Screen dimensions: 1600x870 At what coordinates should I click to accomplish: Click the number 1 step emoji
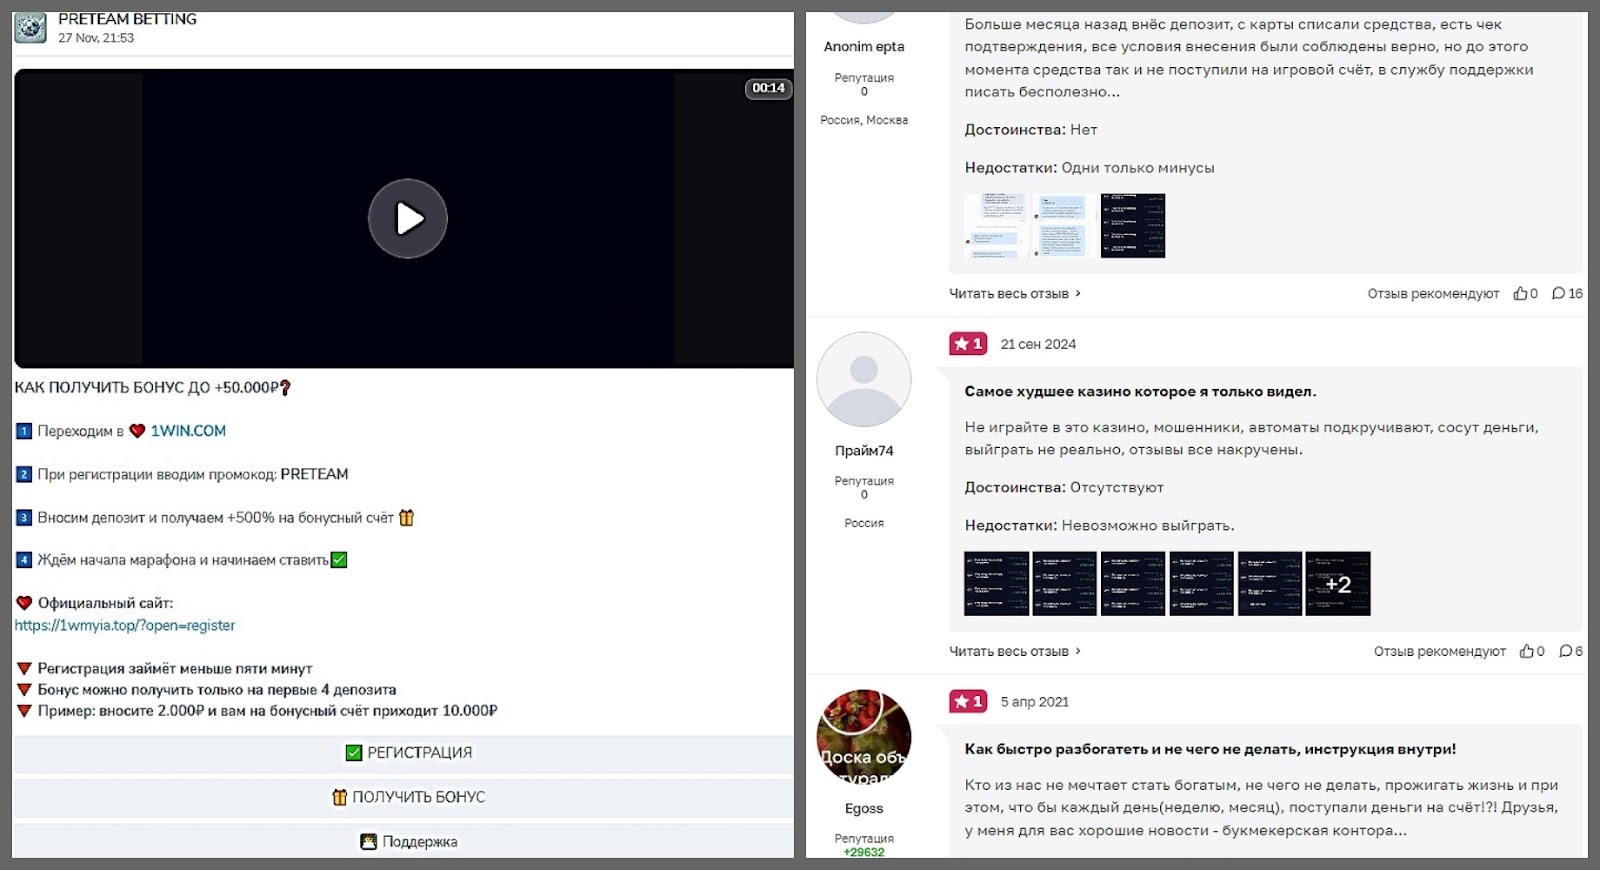pyautogui.click(x=24, y=431)
